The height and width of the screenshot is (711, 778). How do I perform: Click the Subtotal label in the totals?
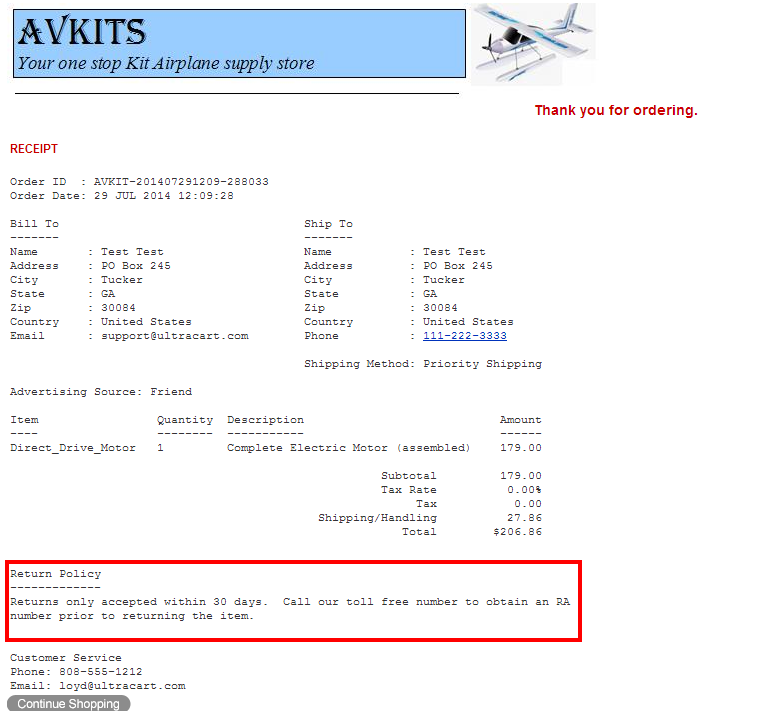pos(409,475)
